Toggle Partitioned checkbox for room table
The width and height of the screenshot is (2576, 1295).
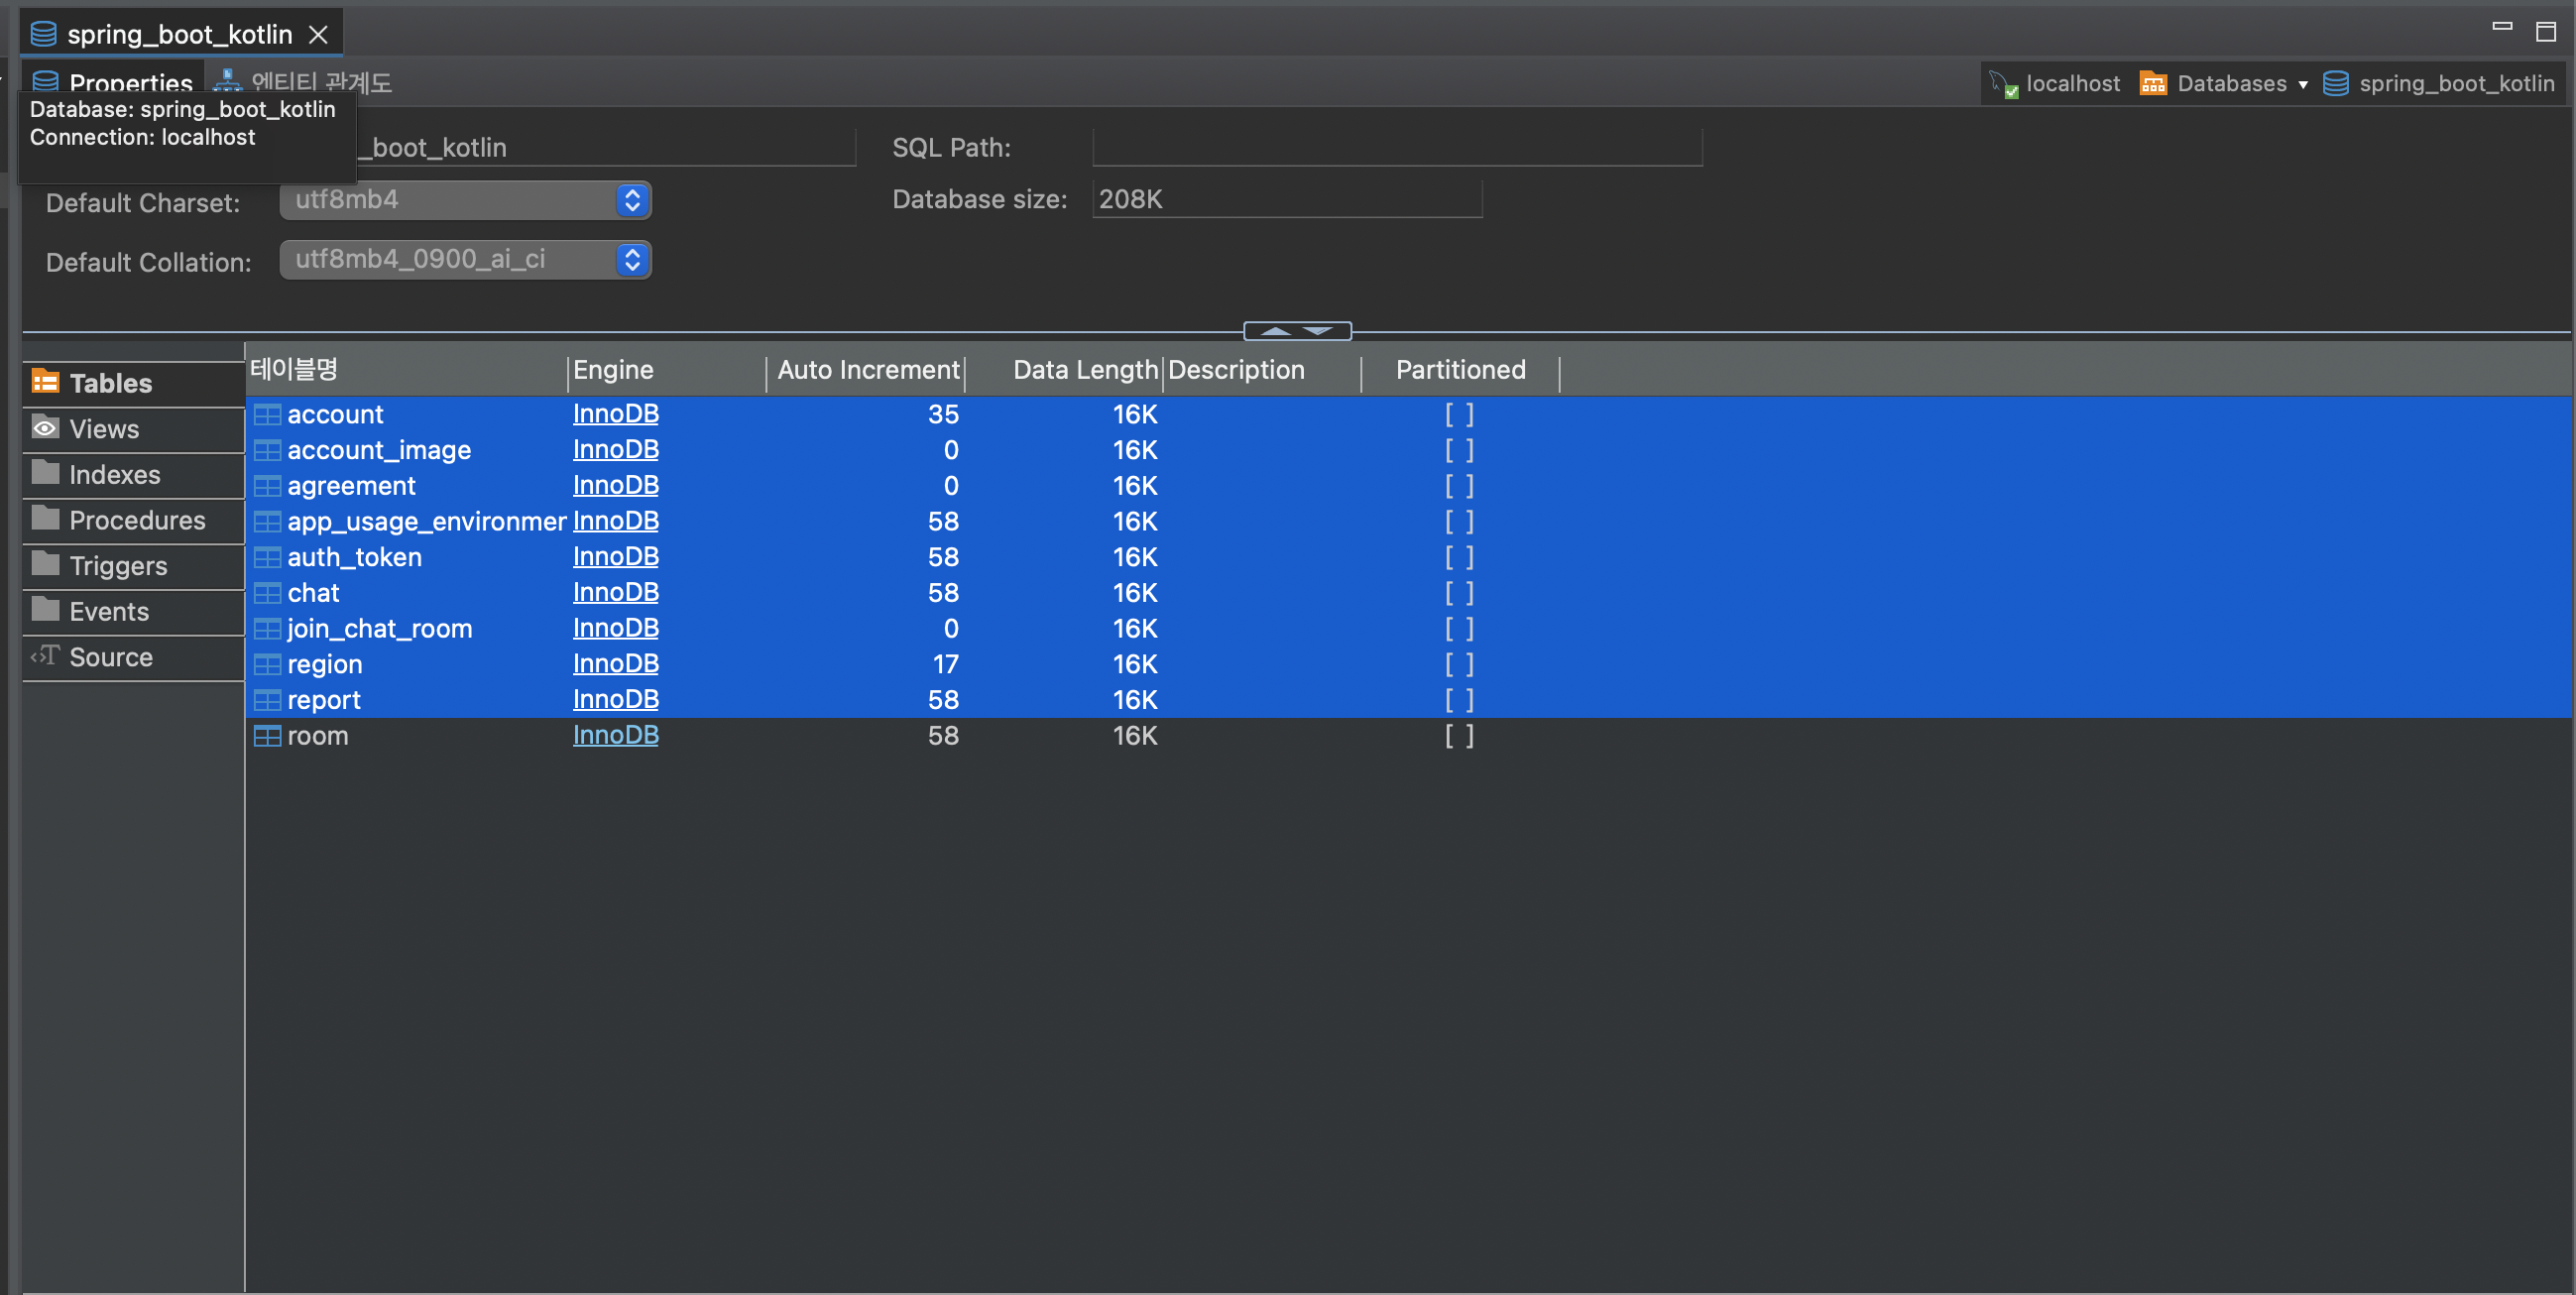click(x=1459, y=735)
